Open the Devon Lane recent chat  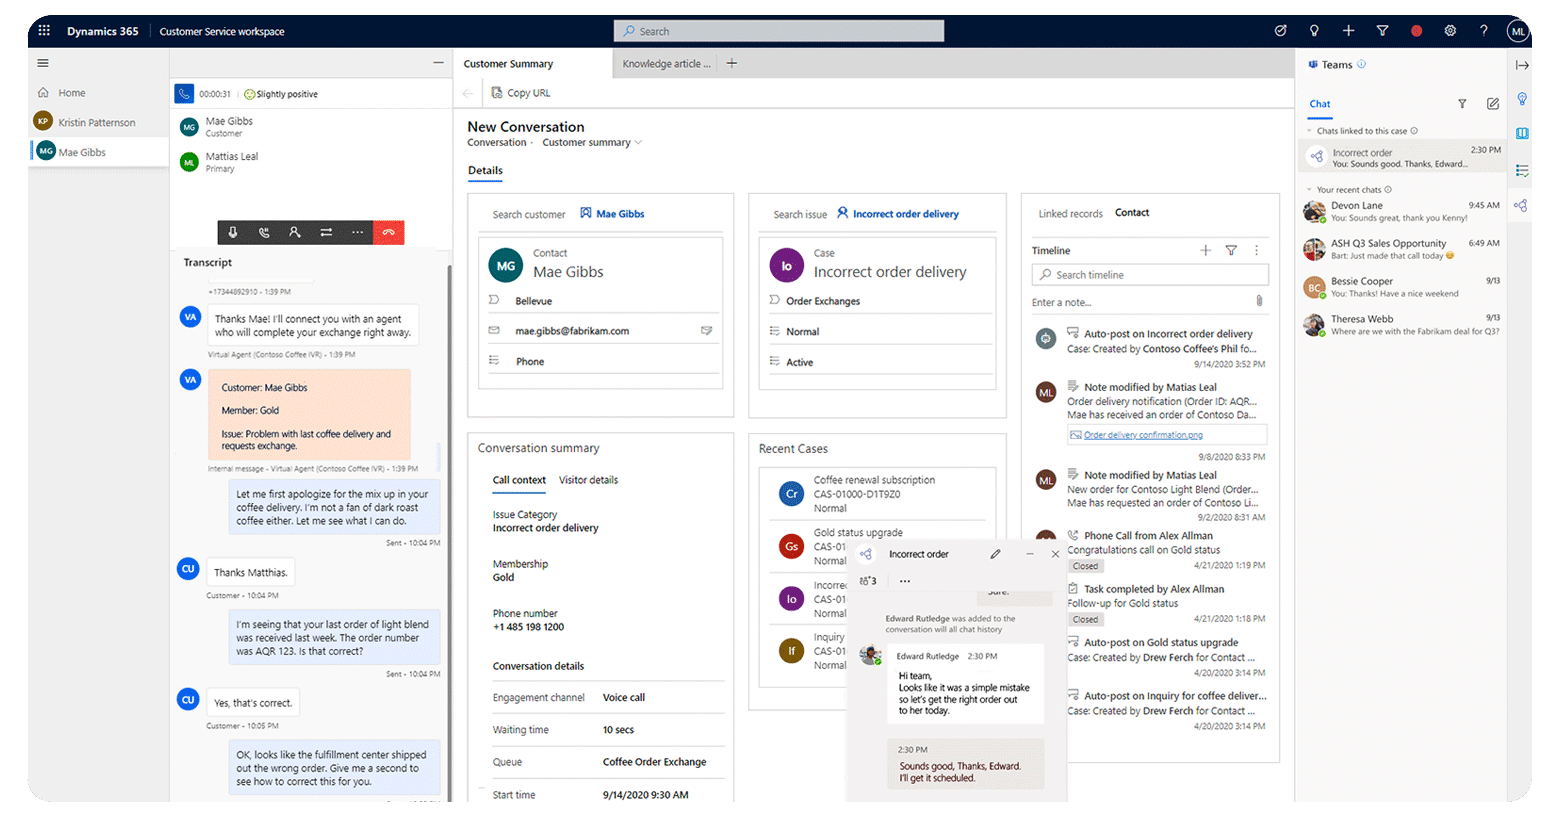(x=1401, y=211)
